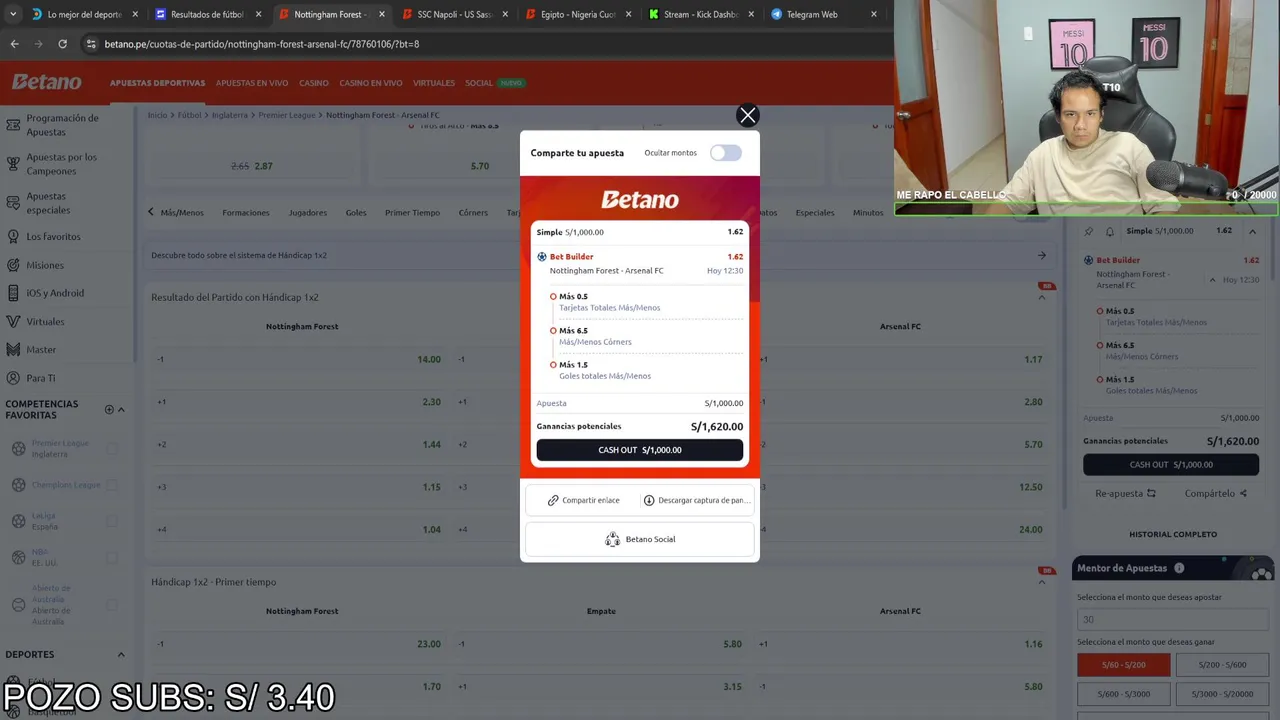Open SOCIAL section in header
The width and height of the screenshot is (1280, 720).
[478, 83]
